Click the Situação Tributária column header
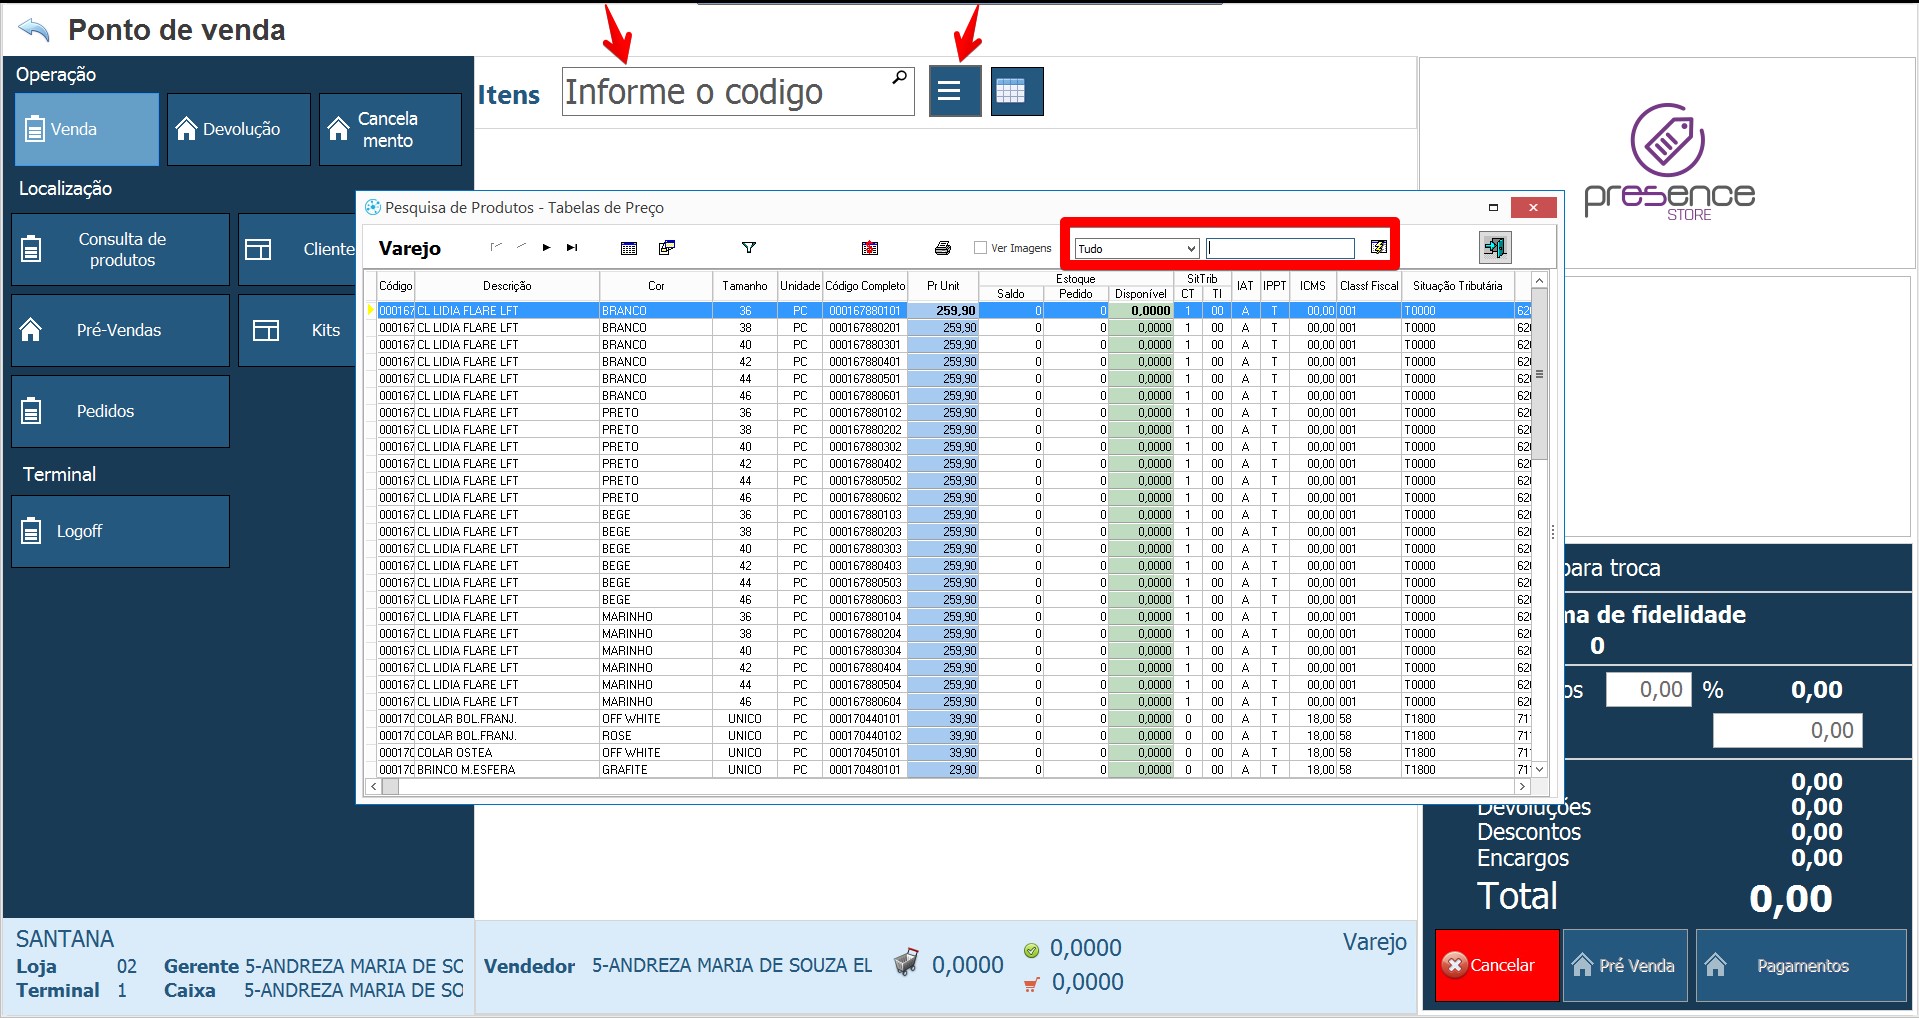 click(1458, 286)
